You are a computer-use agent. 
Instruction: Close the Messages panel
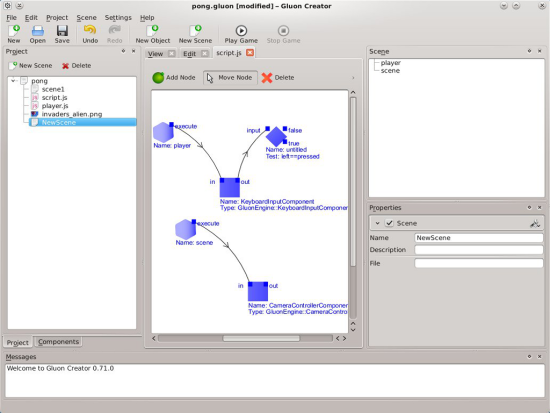pos(539,357)
